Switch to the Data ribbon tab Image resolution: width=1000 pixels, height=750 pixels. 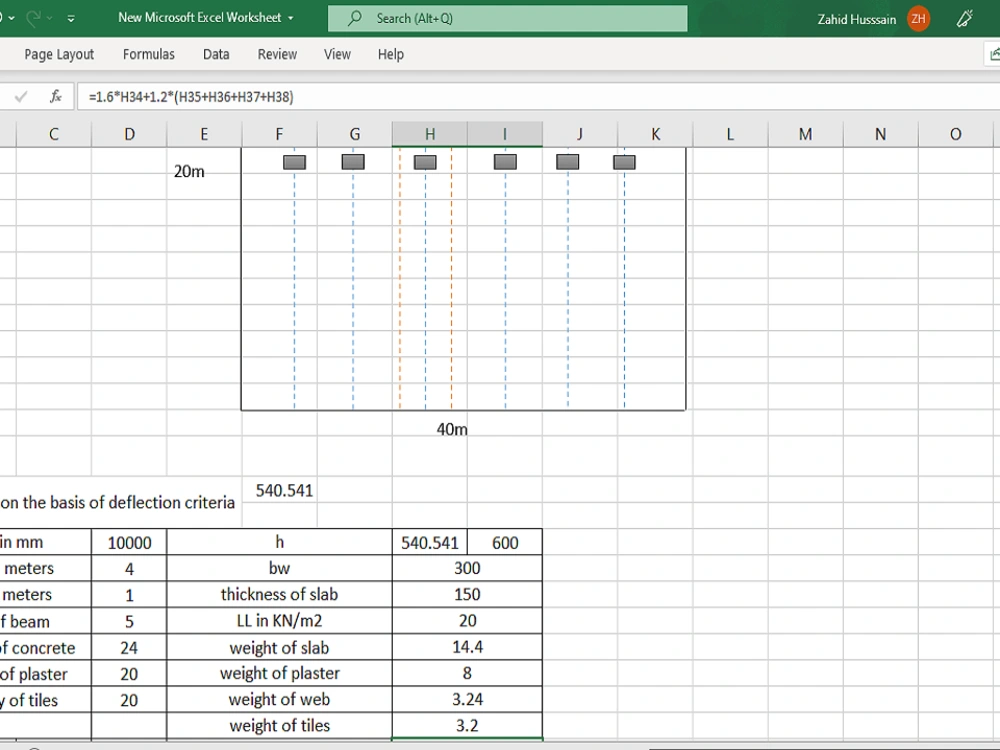(216, 54)
